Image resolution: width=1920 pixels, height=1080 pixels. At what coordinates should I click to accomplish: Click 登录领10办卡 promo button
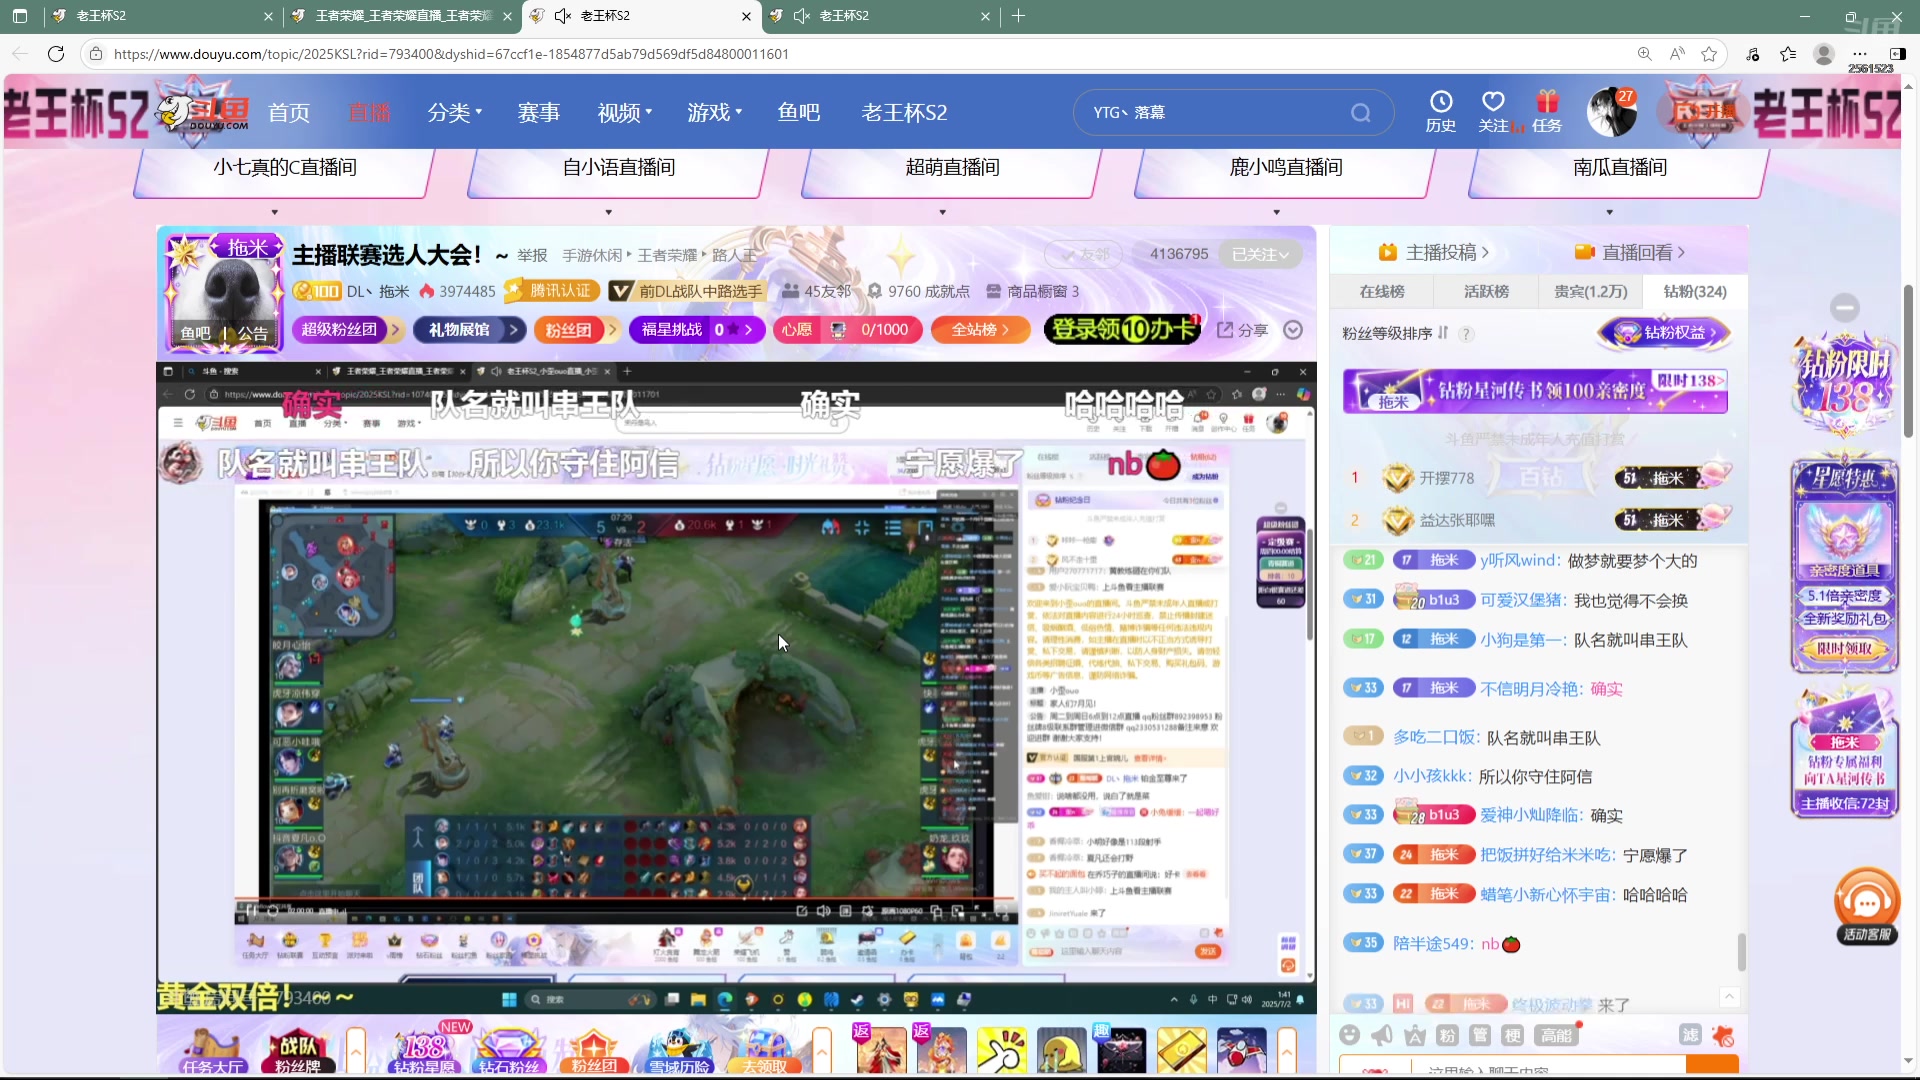[1122, 329]
